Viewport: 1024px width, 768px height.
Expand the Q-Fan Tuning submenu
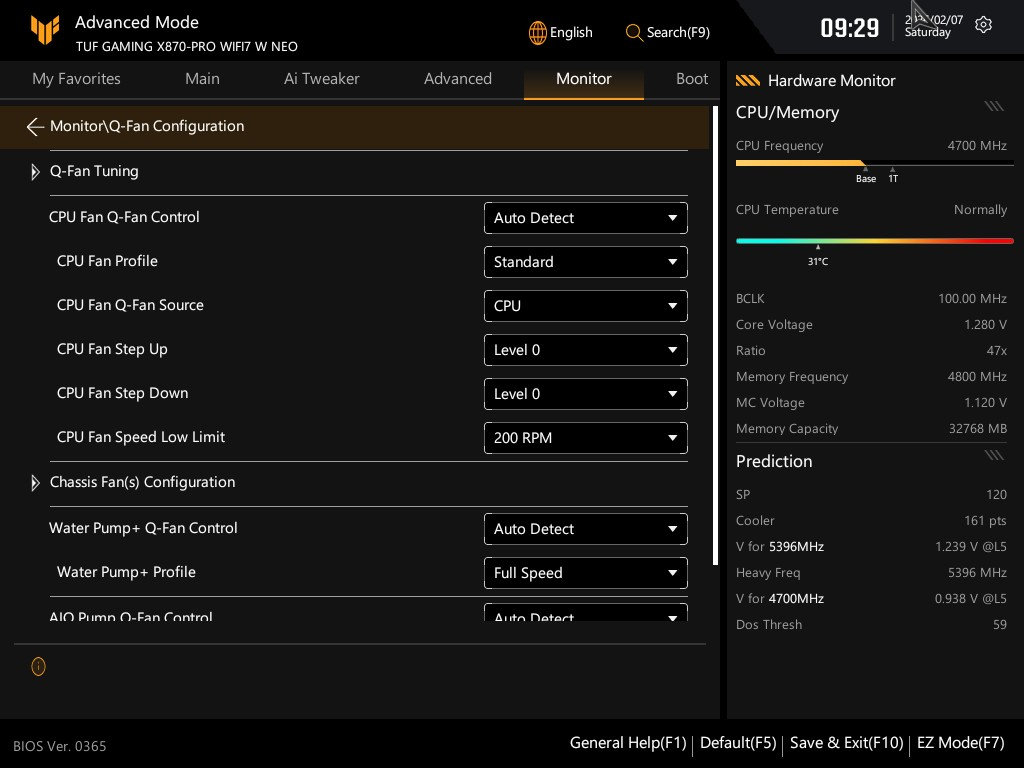(x=36, y=172)
